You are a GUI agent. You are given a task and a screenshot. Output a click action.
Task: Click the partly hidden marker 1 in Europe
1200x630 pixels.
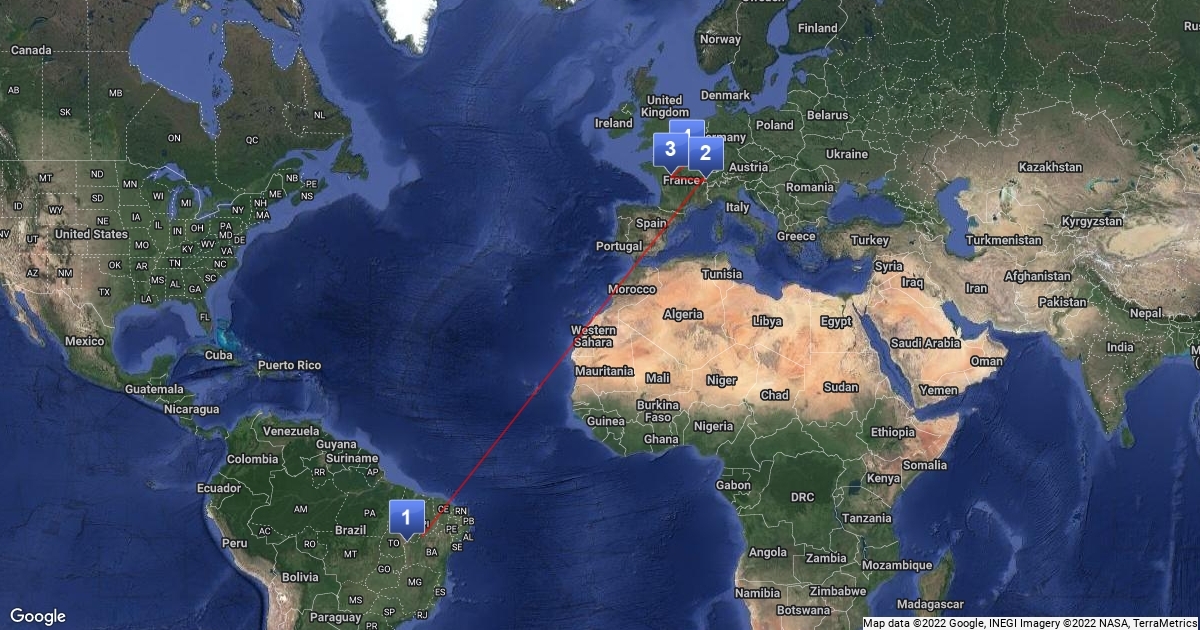pyautogui.click(x=687, y=128)
